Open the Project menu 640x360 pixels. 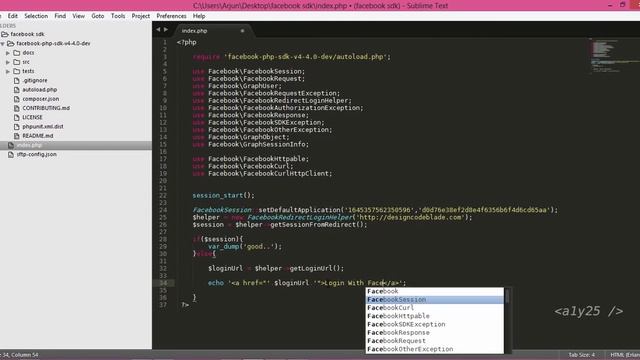pyautogui.click(x=140, y=16)
